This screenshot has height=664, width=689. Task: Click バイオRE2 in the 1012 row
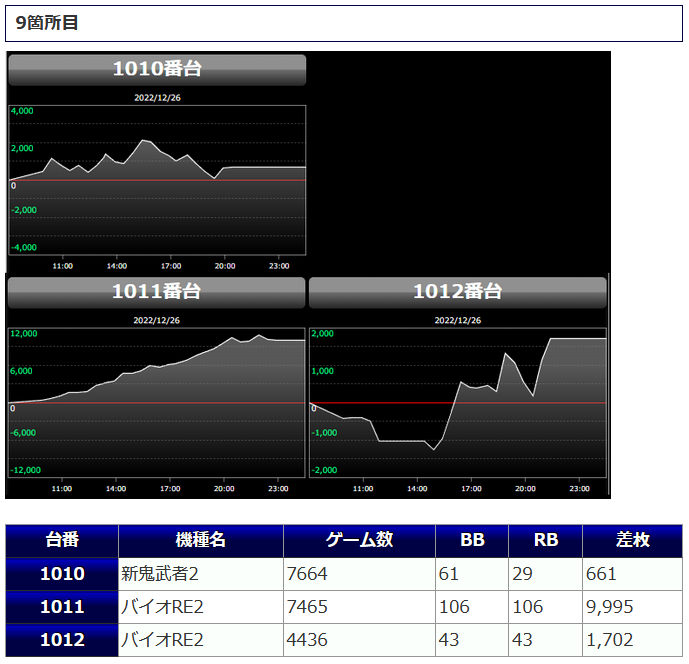pos(162,640)
